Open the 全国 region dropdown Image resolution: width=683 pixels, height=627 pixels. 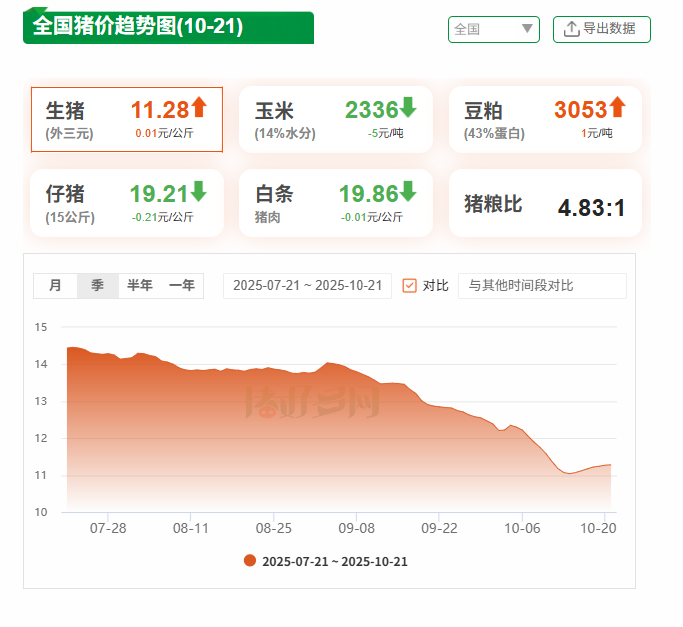(493, 29)
